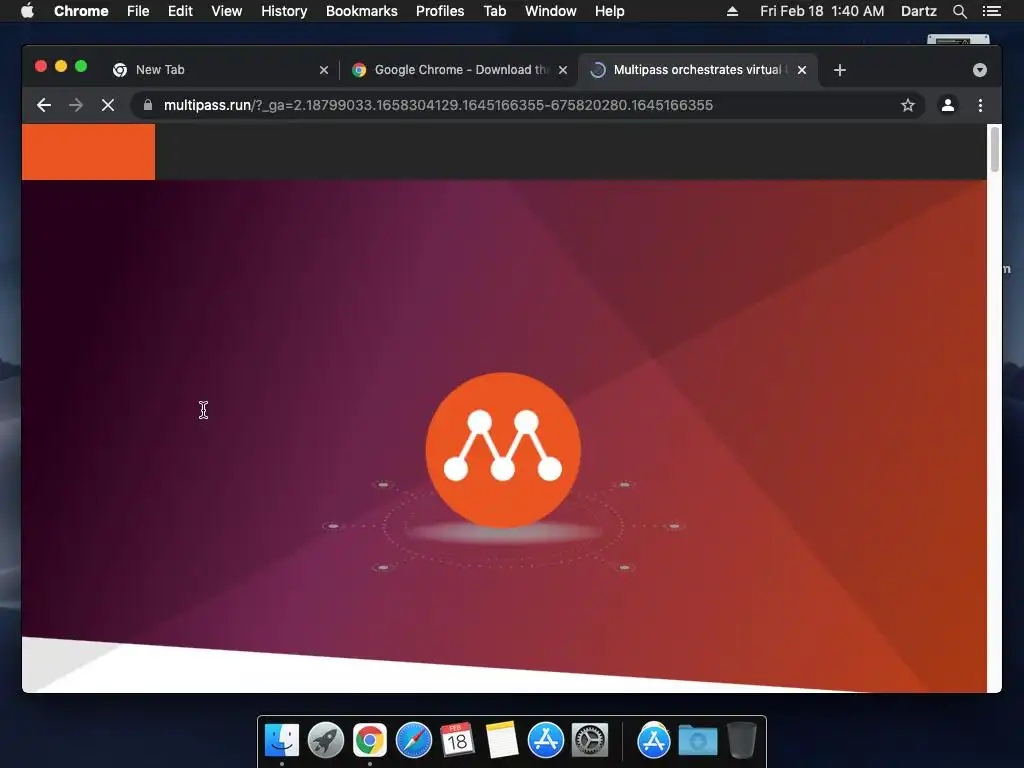Open the File menu

click(138, 11)
